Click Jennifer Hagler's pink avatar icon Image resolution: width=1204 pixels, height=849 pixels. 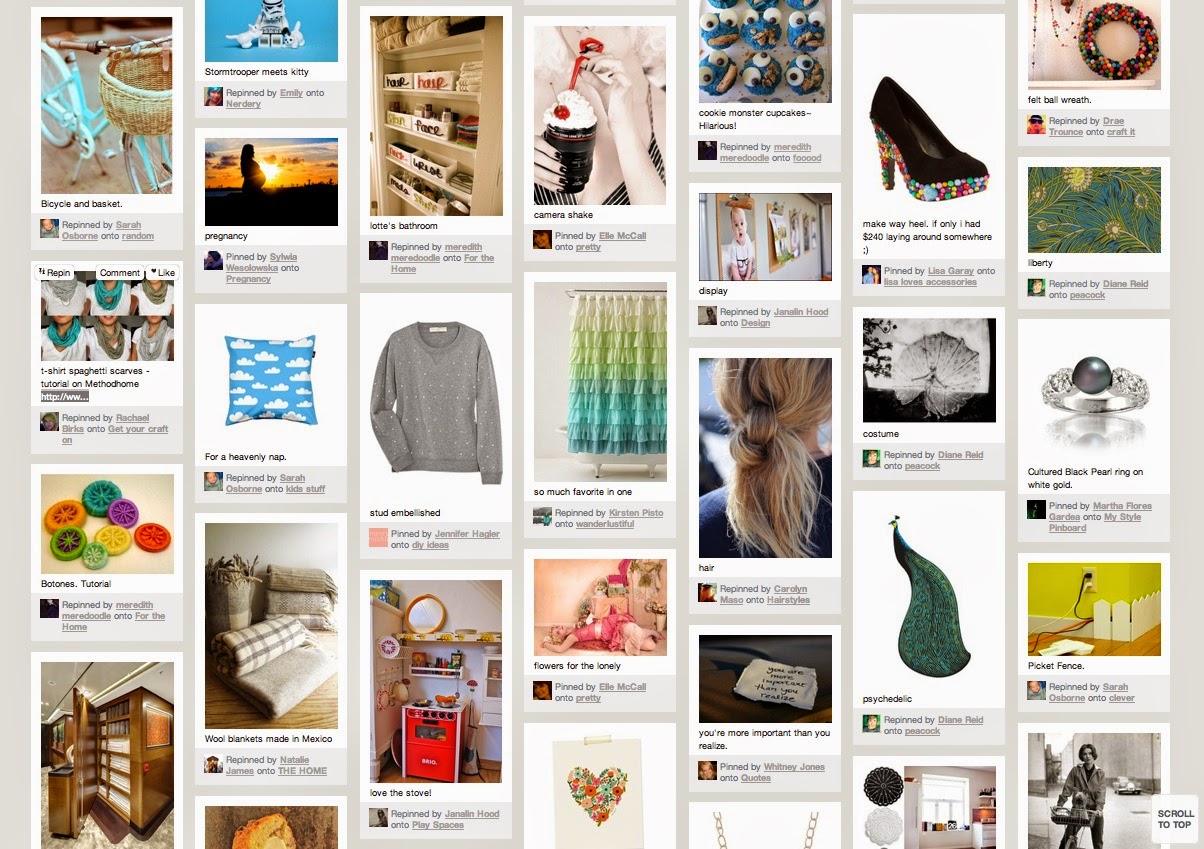pyautogui.click(x=378, y=535)
